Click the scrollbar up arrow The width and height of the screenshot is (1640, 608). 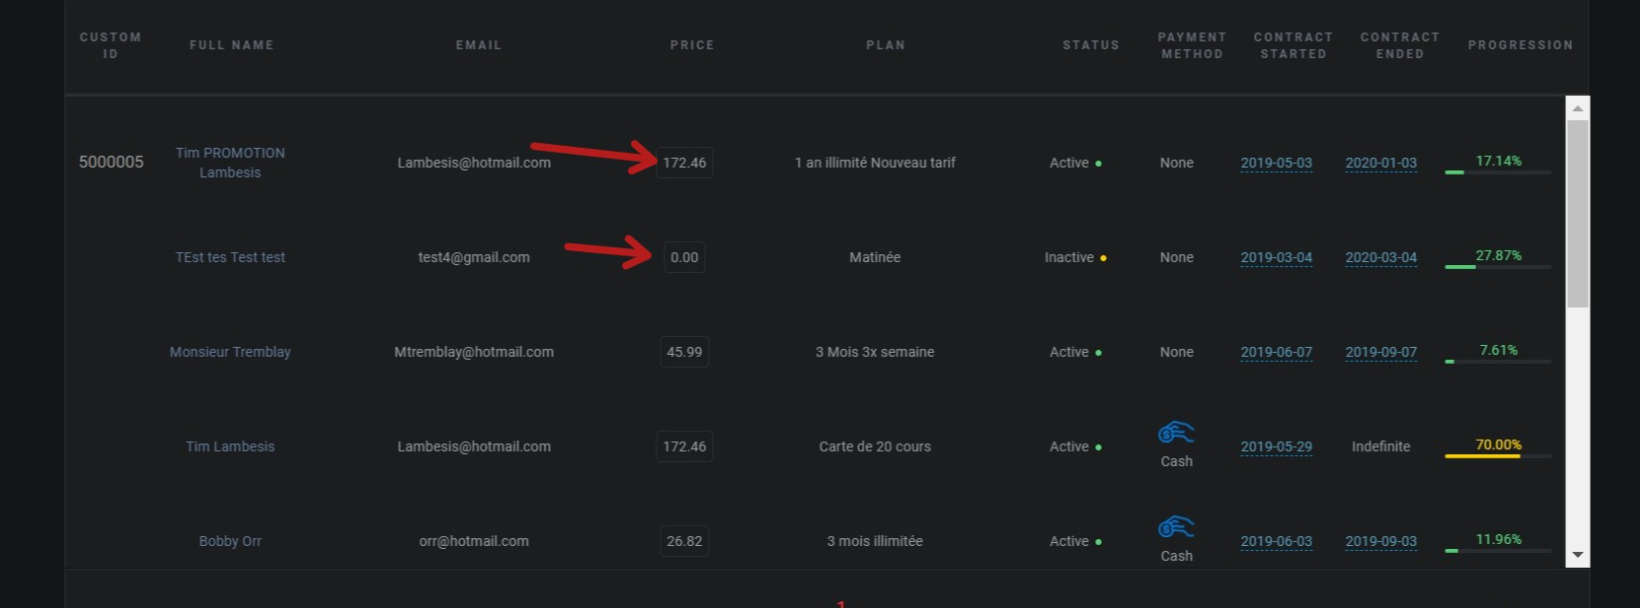1577,108
